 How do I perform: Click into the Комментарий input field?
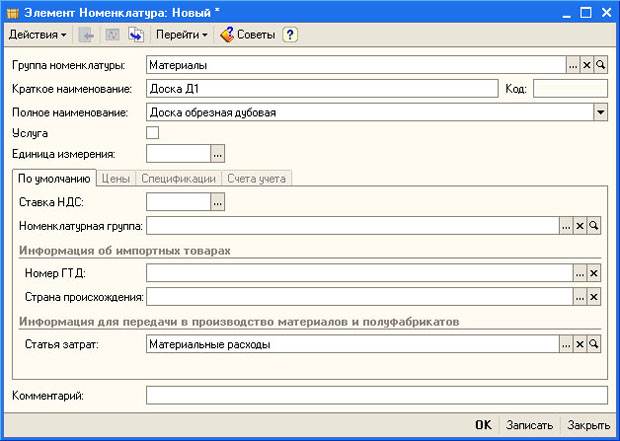click(376, 395)
